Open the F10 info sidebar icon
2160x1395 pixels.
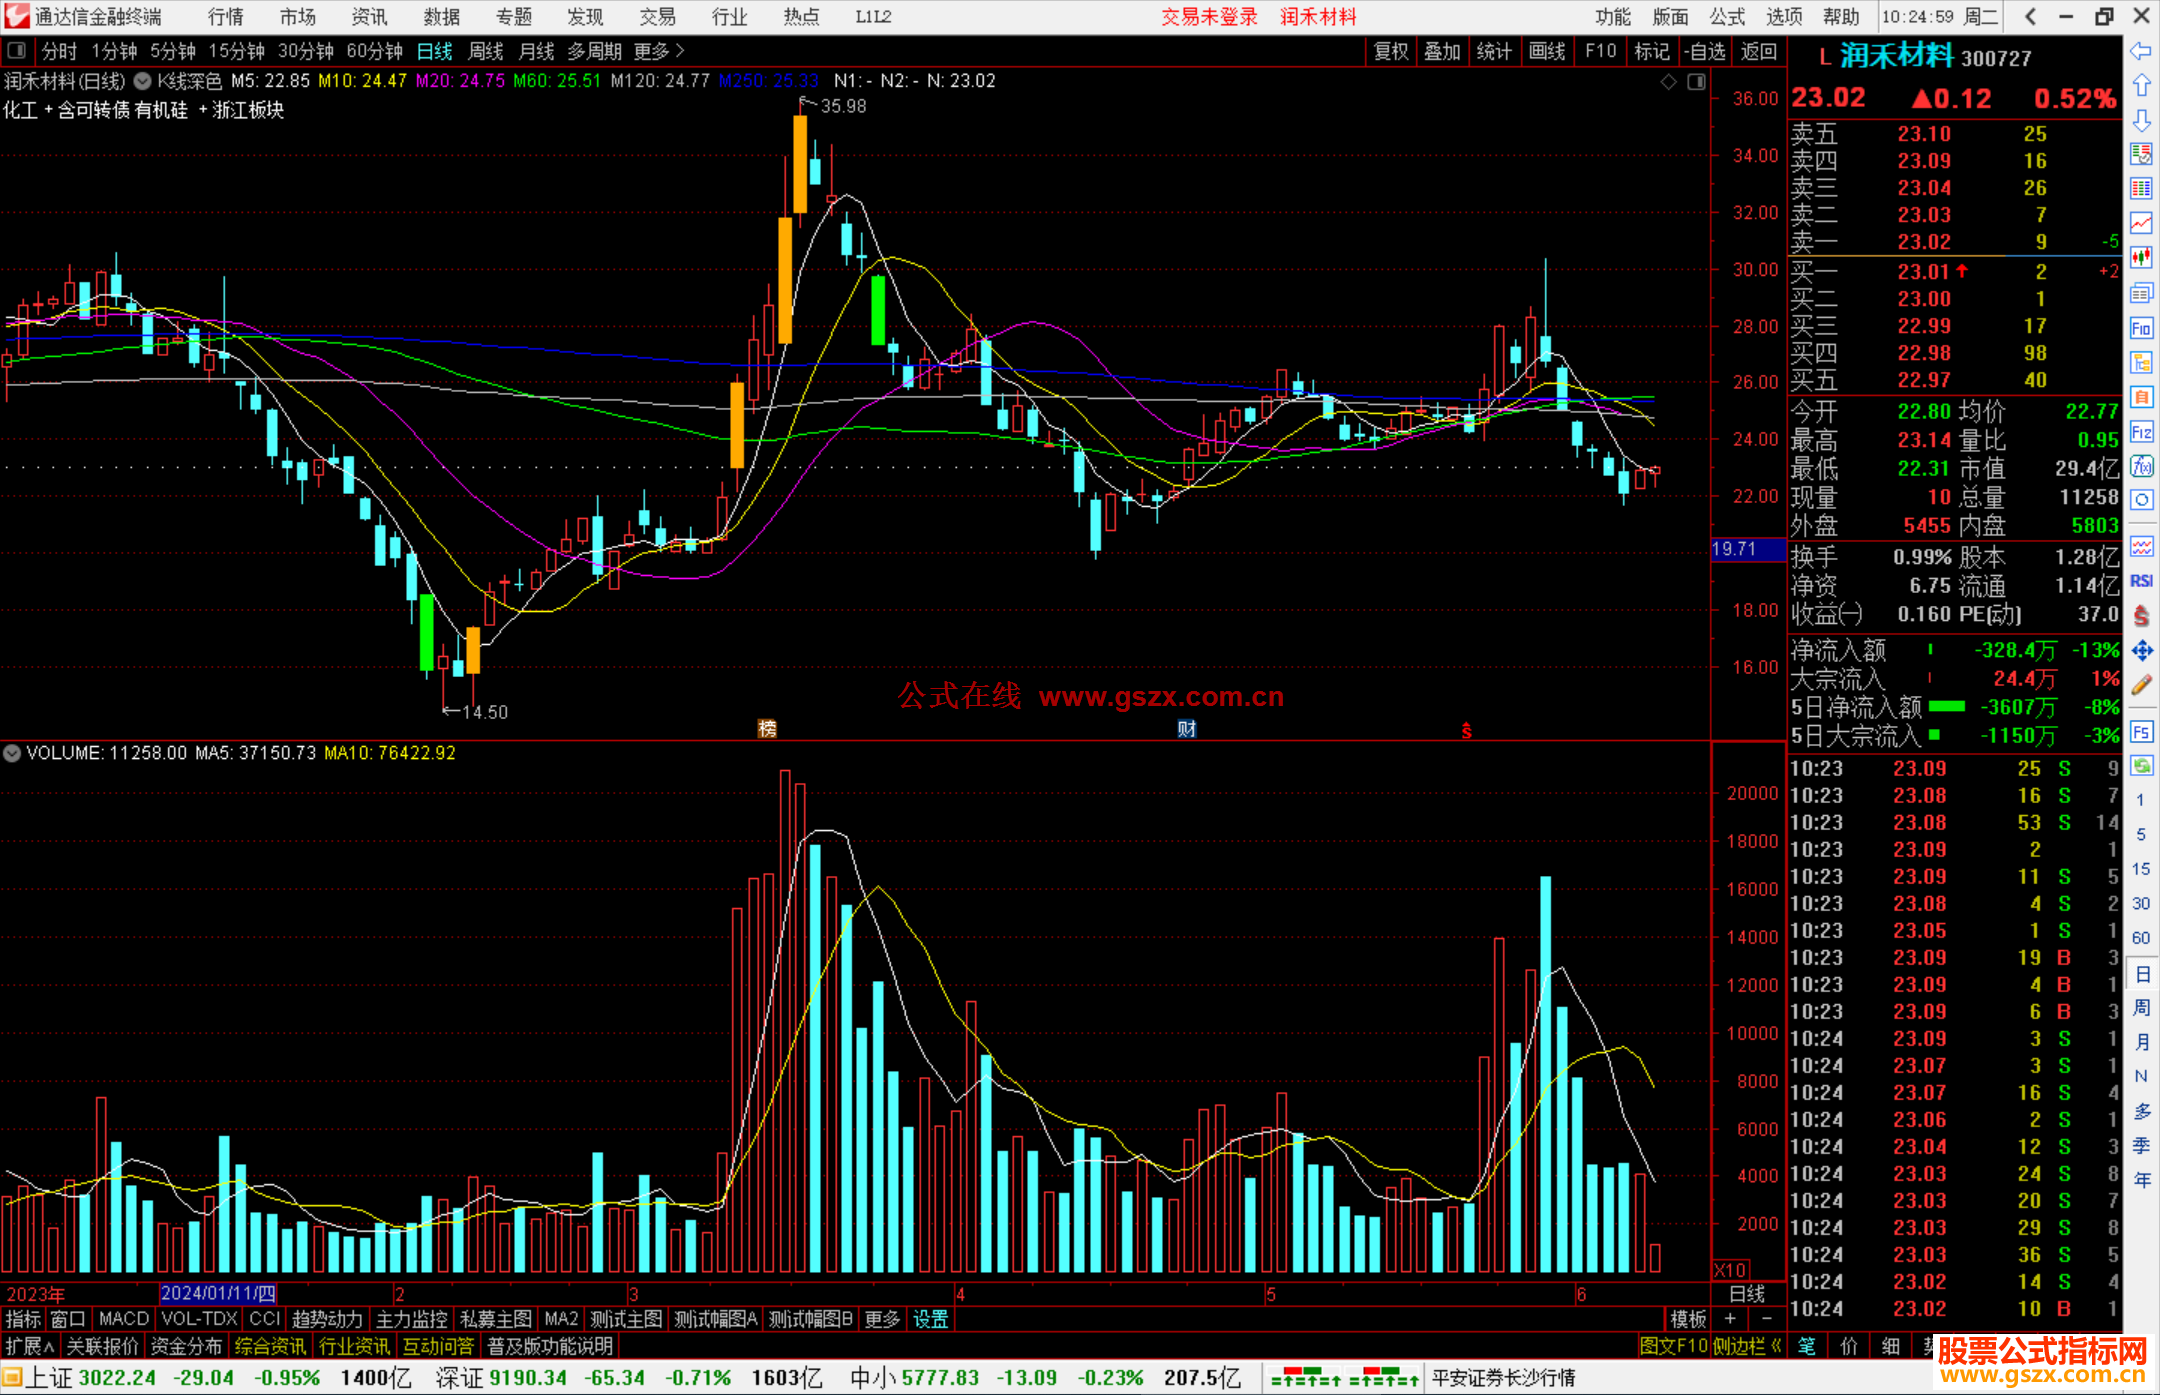(2141, 328)
